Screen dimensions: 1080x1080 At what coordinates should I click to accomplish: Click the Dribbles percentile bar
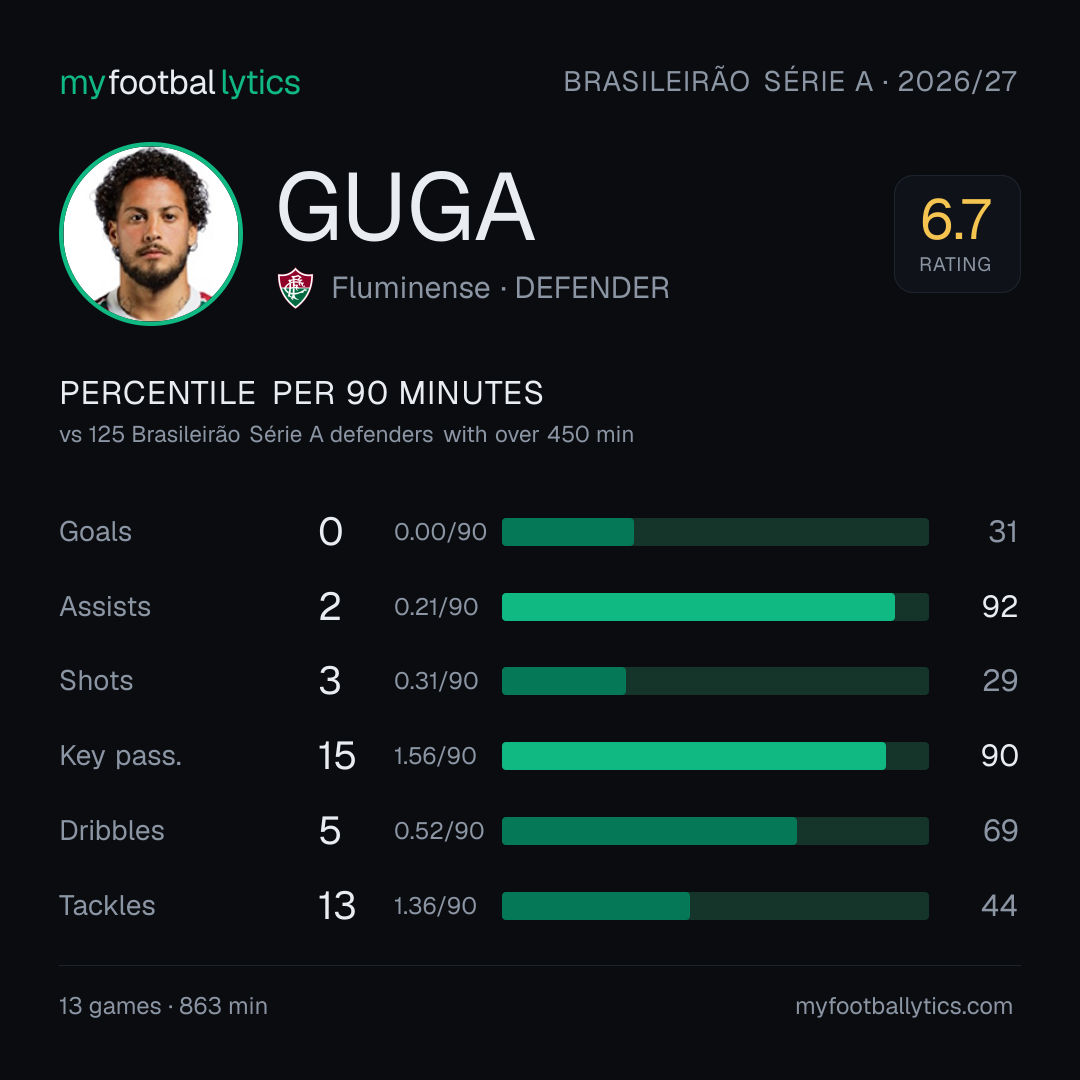coord(715,831)
